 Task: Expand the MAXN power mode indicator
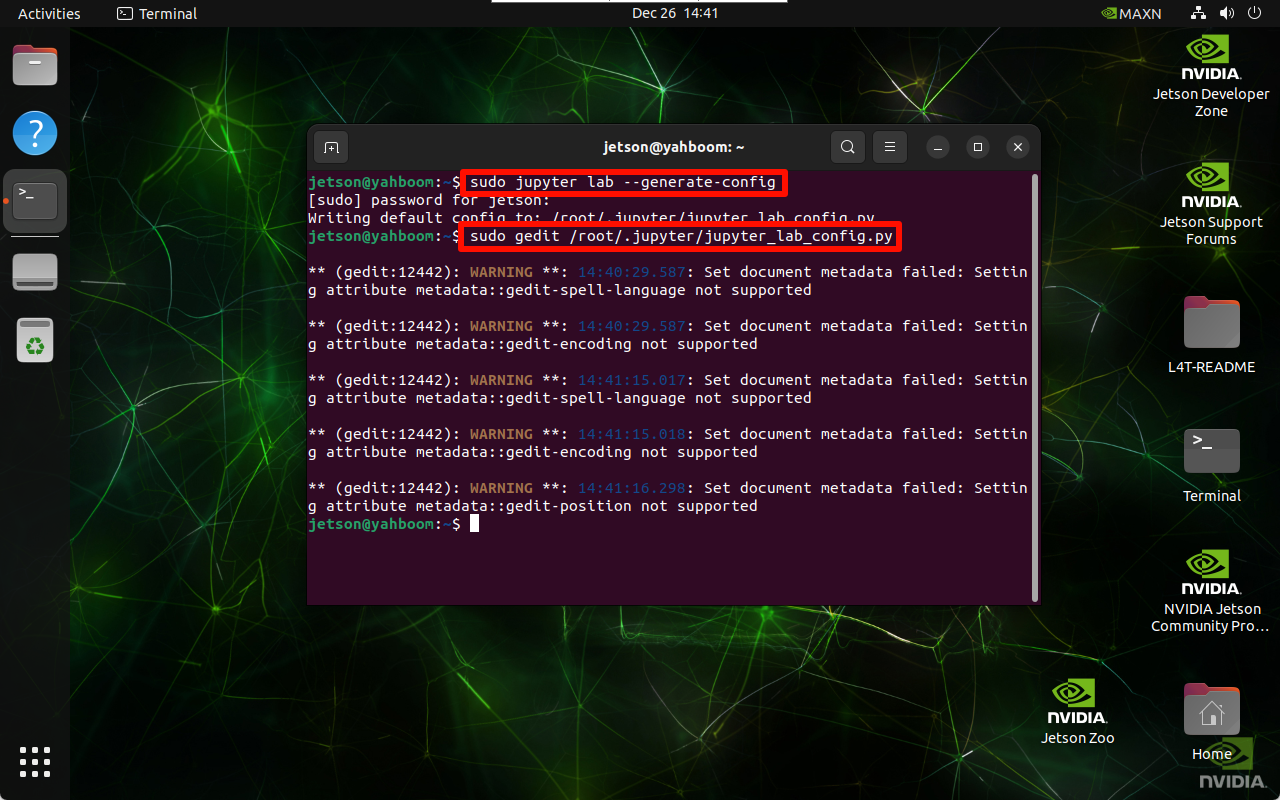point(1129,13)
